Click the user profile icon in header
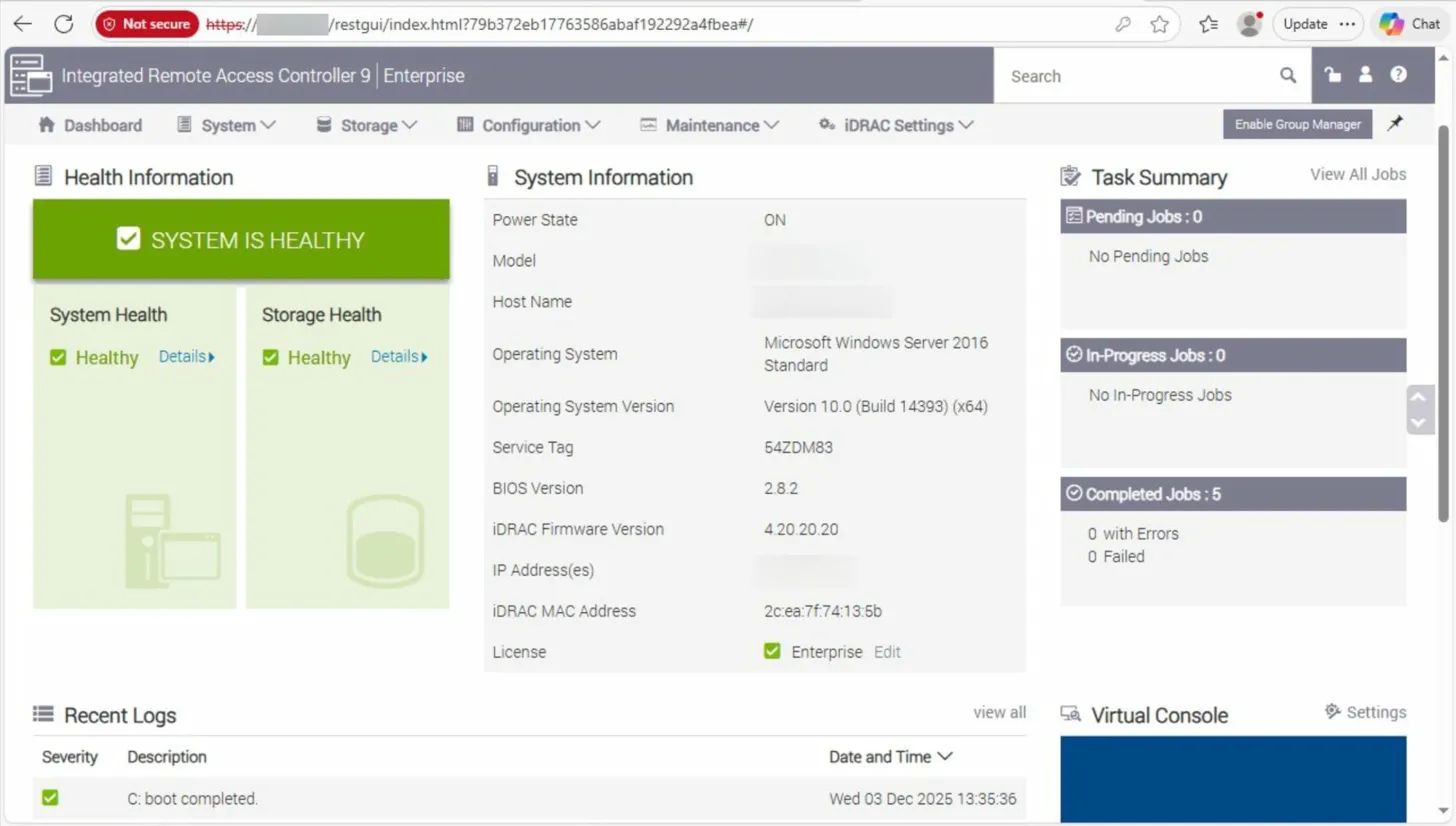The height and width of the screenshot is (826, 1456). 1365,75
